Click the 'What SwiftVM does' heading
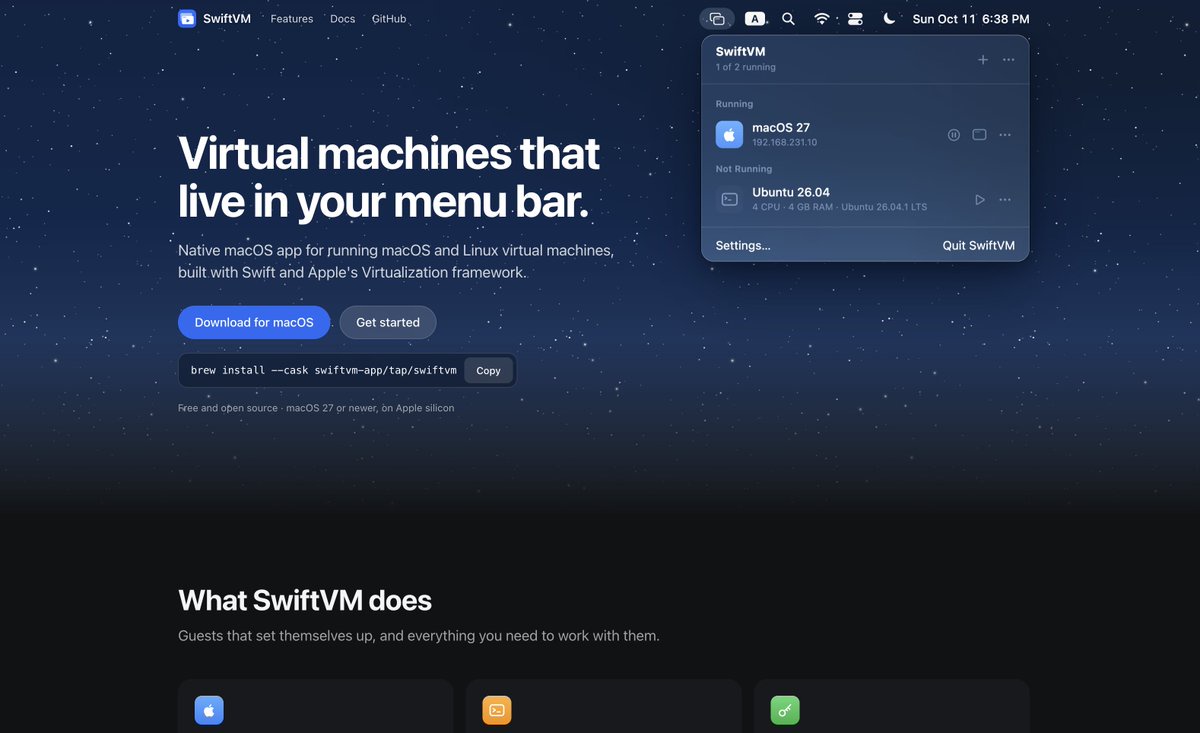 tap(305, 600)
